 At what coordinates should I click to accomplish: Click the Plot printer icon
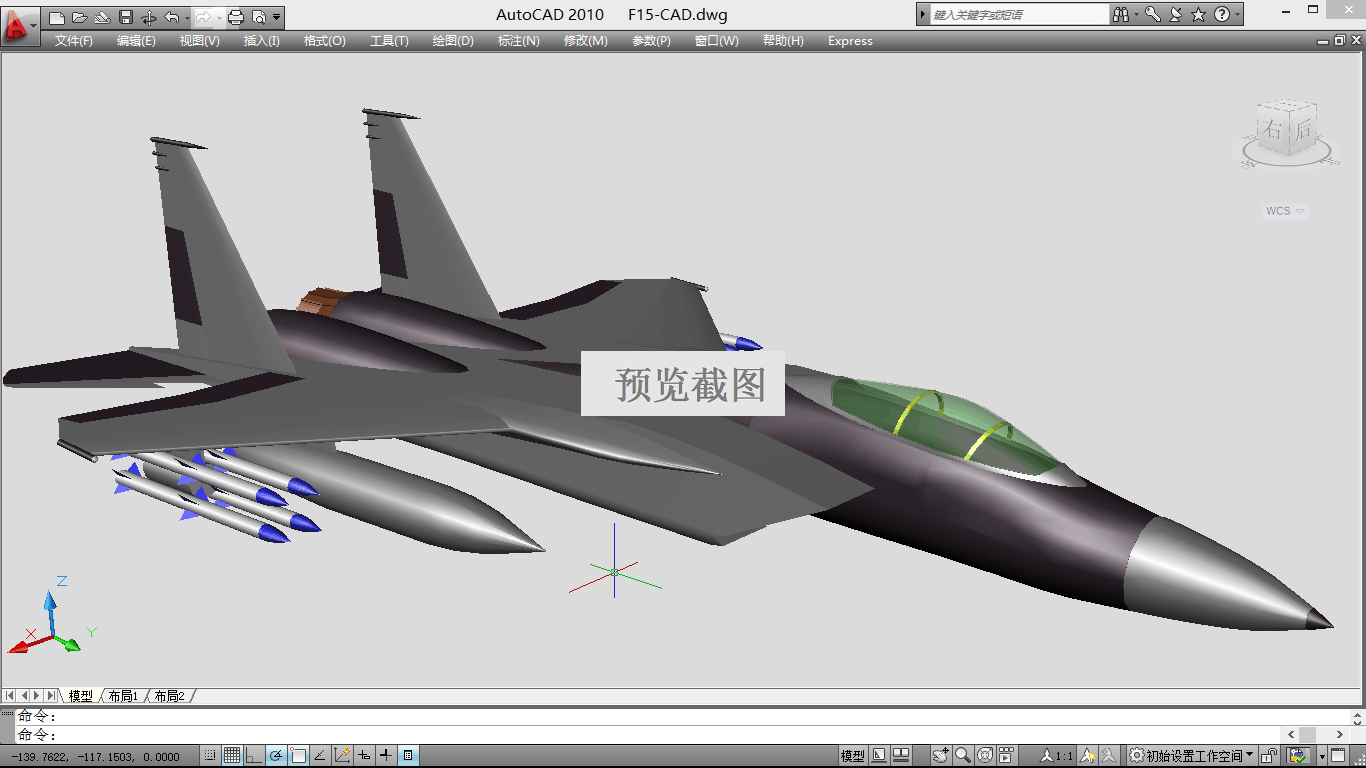[236, 17]
